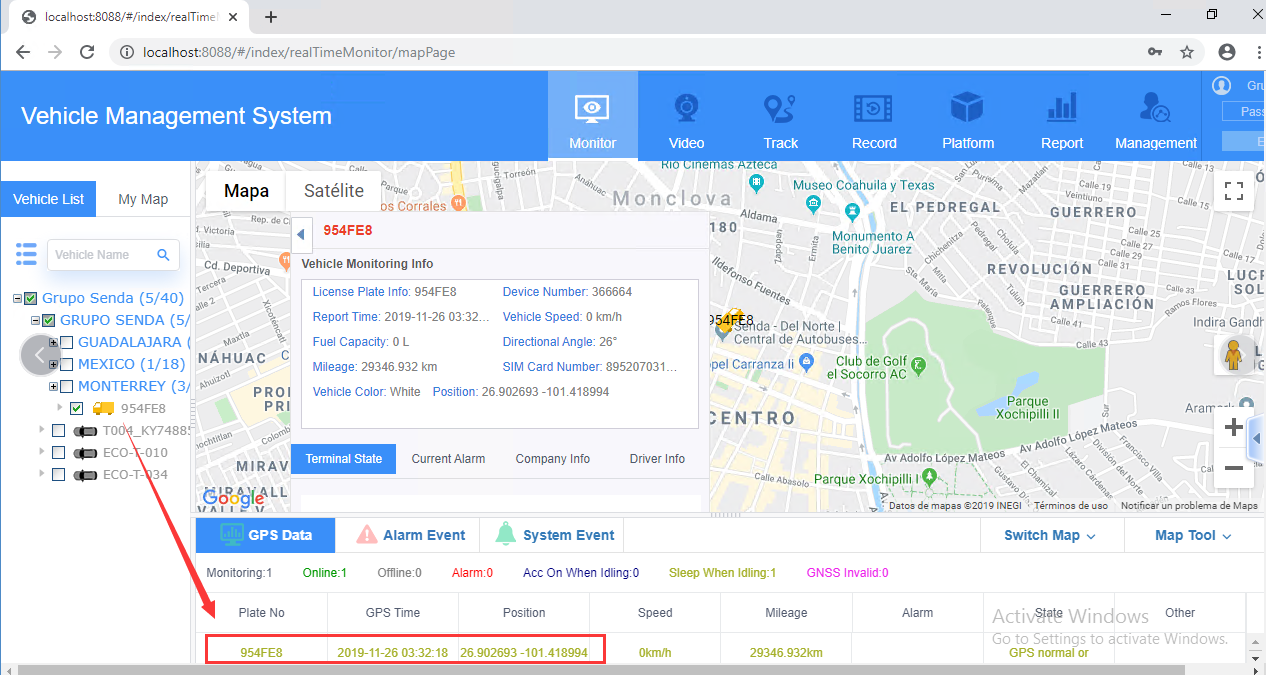Screen dimensions: 1266x675
Task: Switch map to Mapa view
Action: pos(246,190)
